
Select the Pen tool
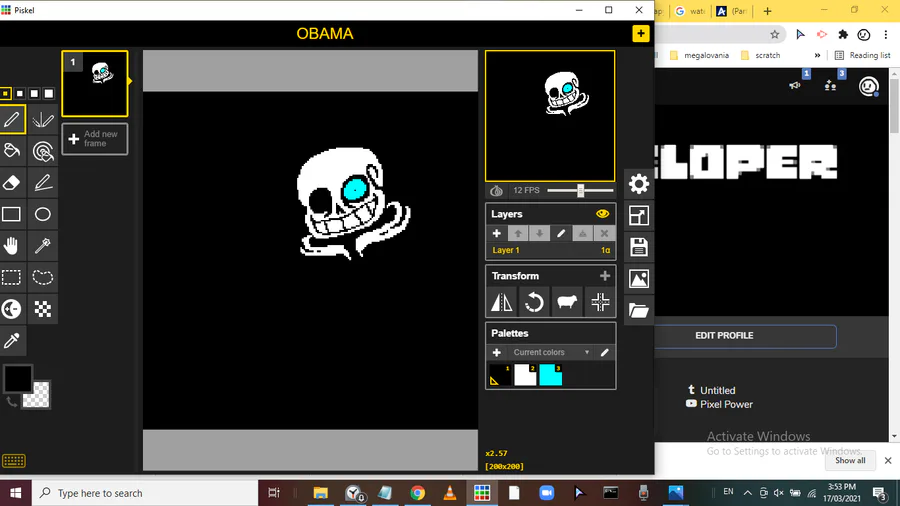click(x=11, y=119)
